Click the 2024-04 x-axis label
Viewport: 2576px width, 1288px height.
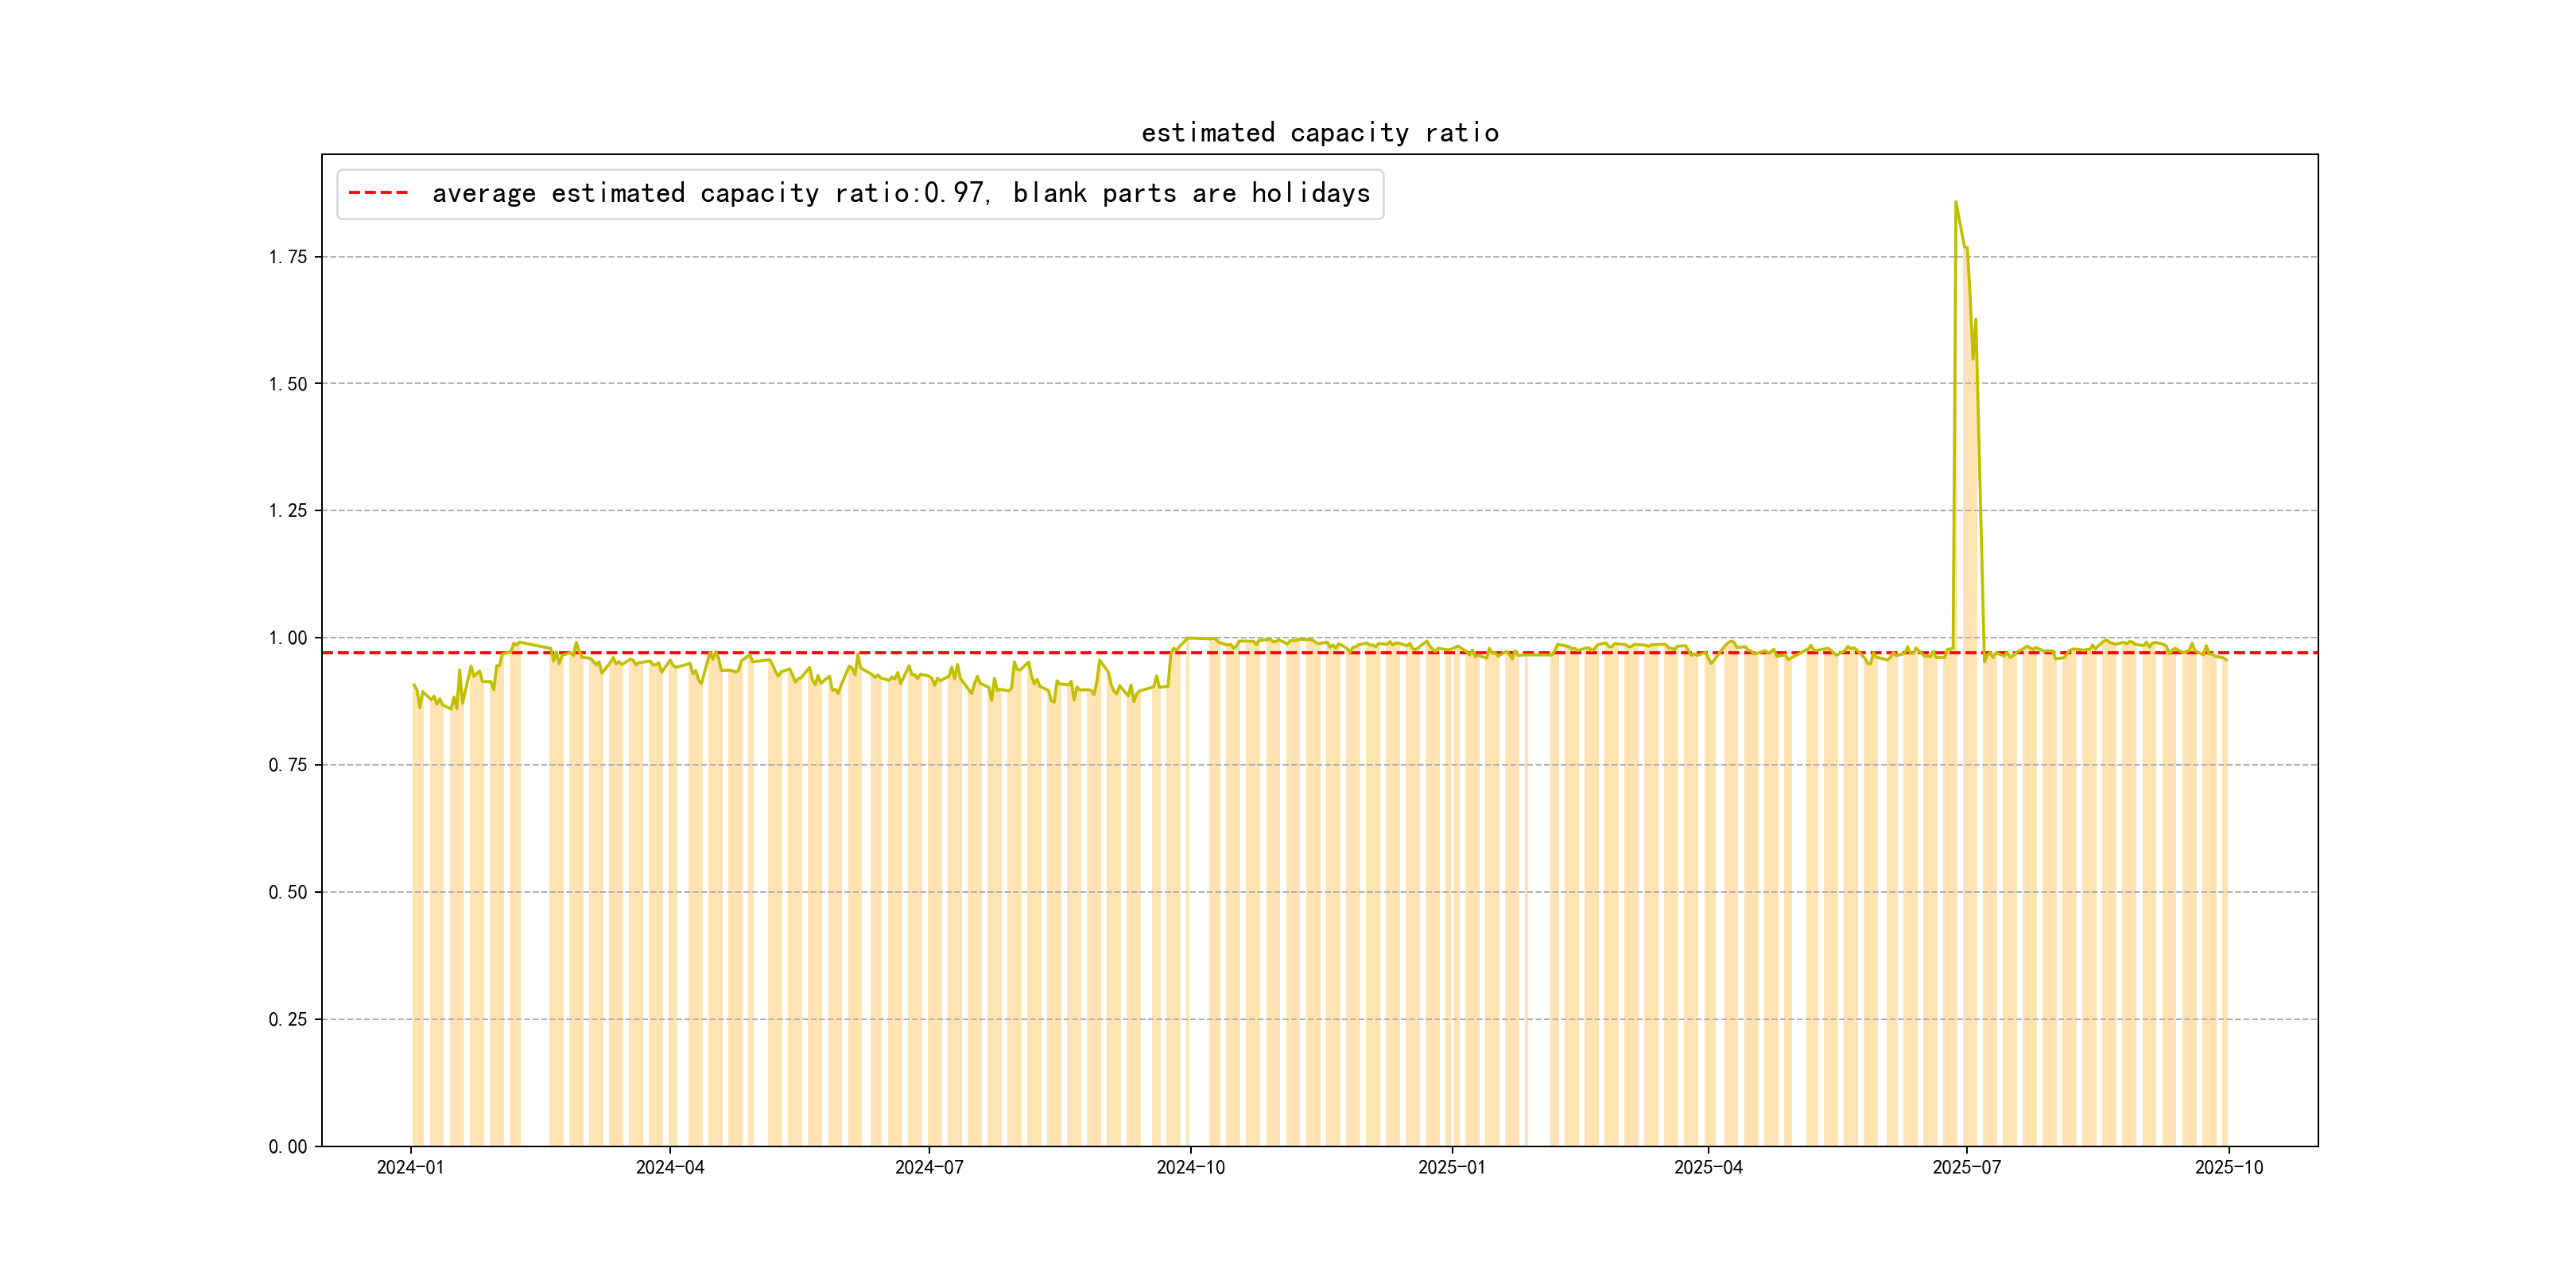[x=670, y=1167]
